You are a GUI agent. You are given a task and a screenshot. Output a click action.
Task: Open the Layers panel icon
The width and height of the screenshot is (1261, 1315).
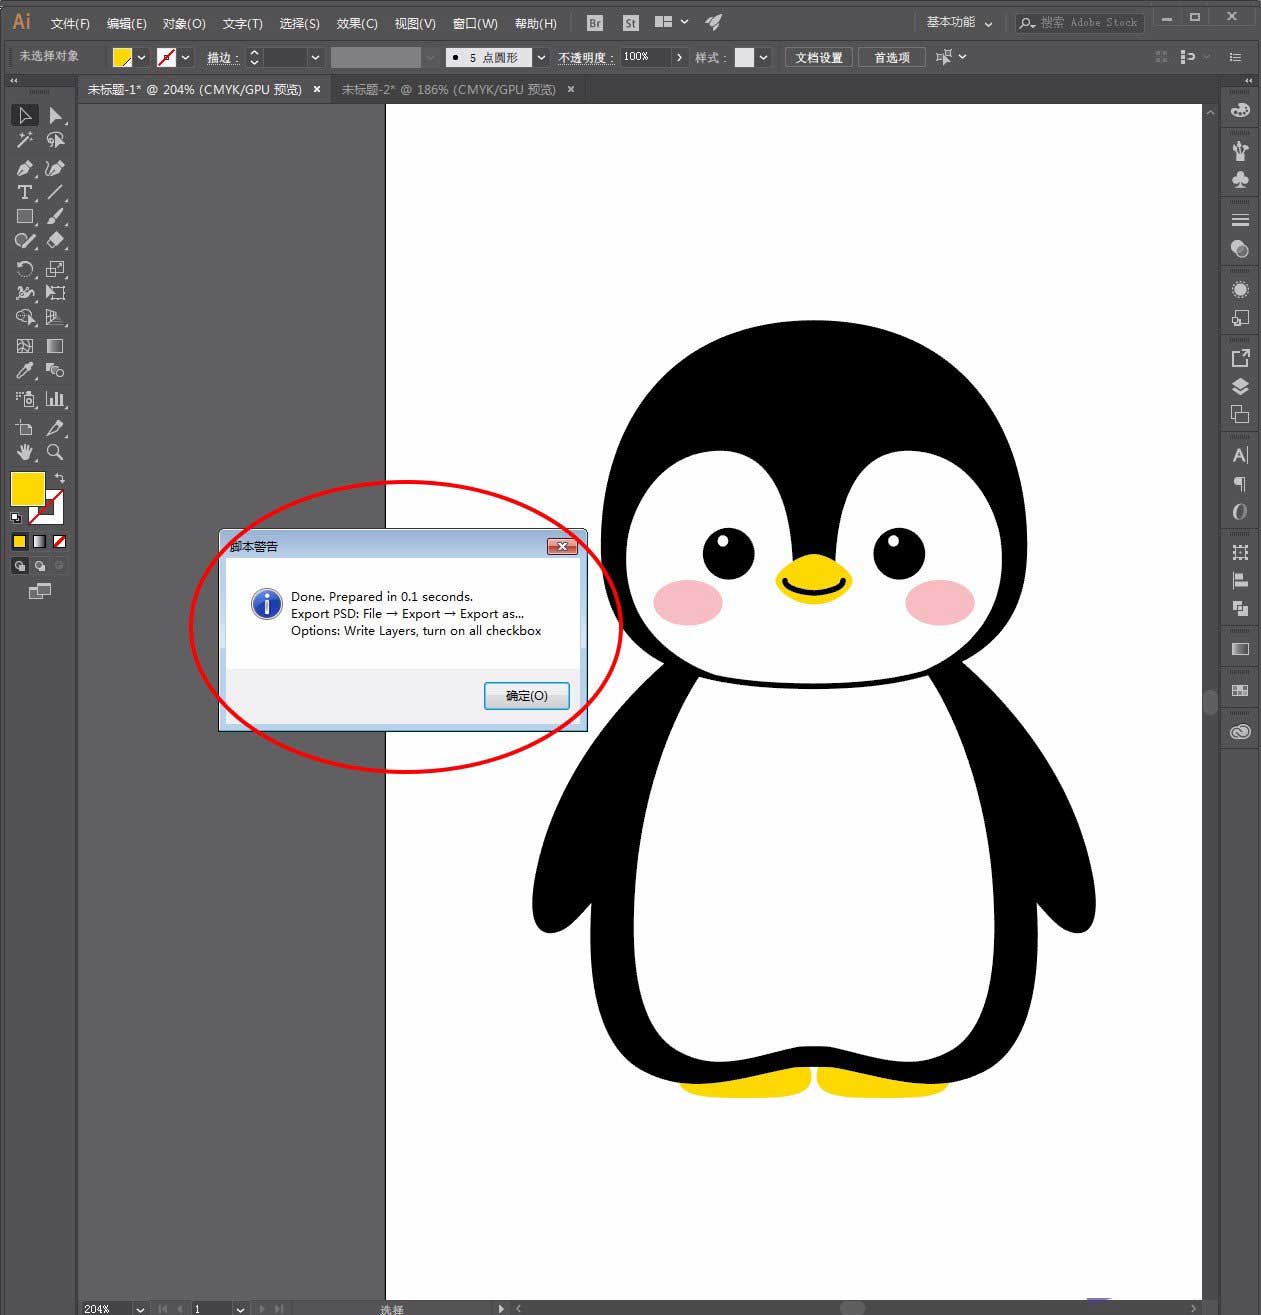pos(1240,387)
